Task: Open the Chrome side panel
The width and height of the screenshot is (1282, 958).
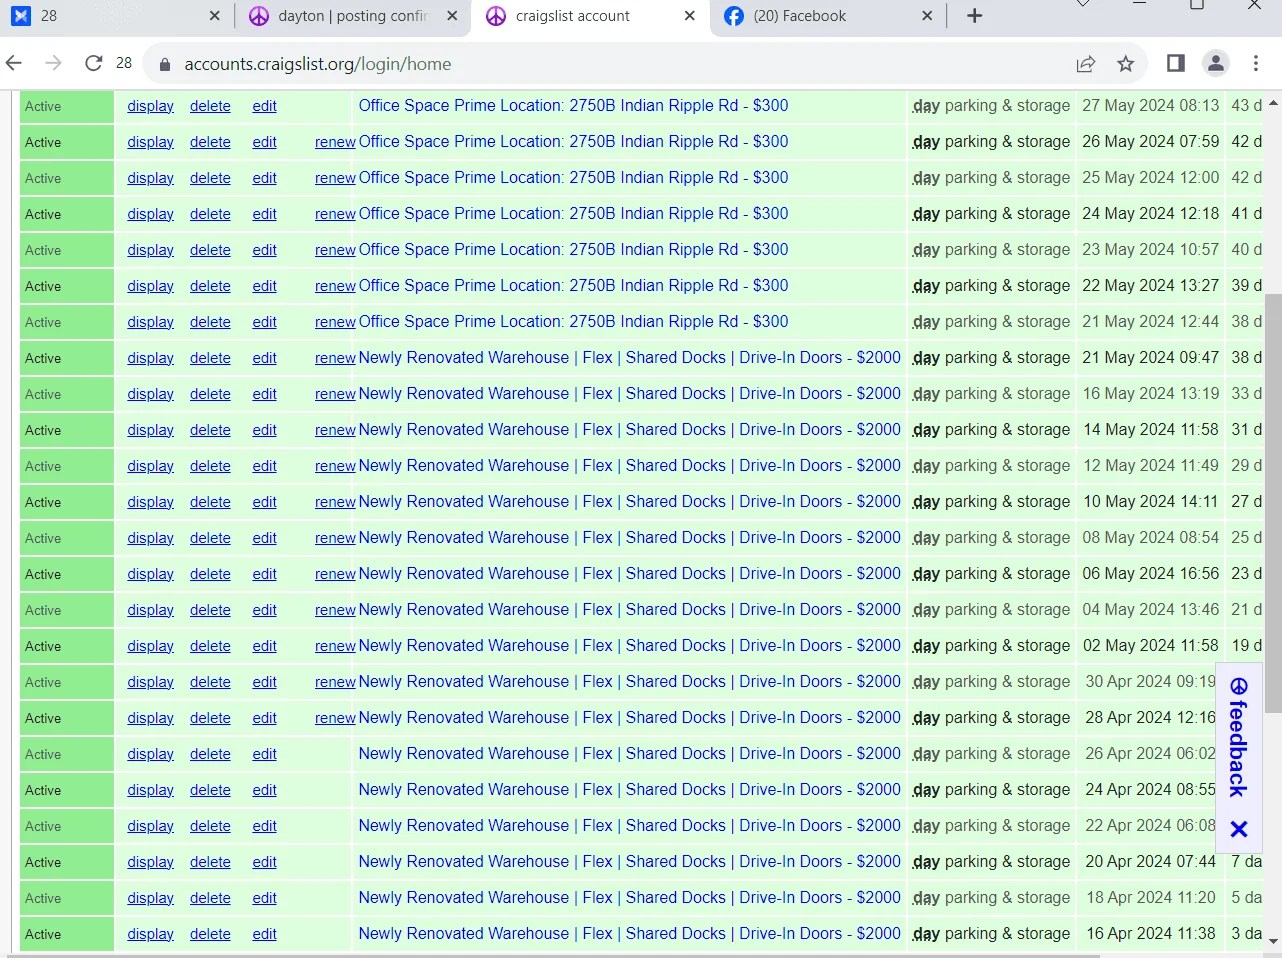Action: coord(1176,64)
